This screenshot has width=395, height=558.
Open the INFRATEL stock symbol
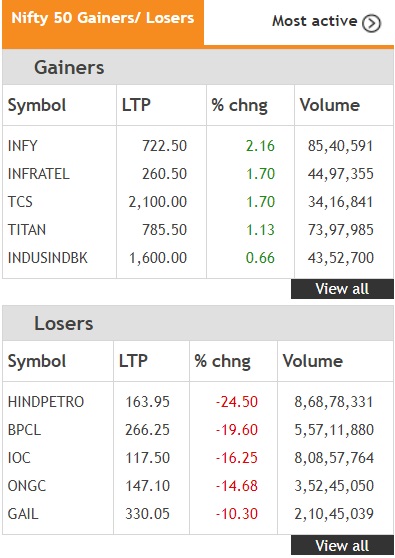pos(38,174)
